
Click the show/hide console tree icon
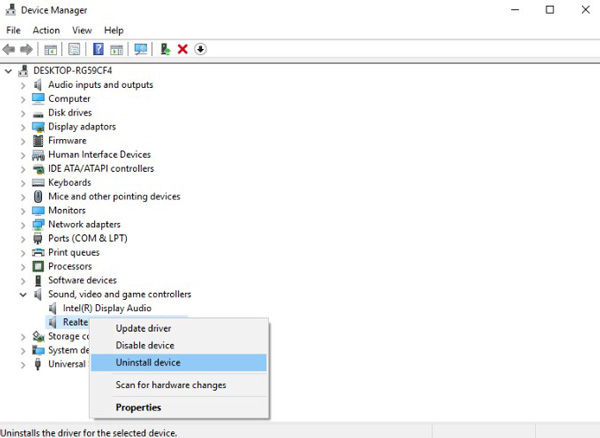pos(51,49)
